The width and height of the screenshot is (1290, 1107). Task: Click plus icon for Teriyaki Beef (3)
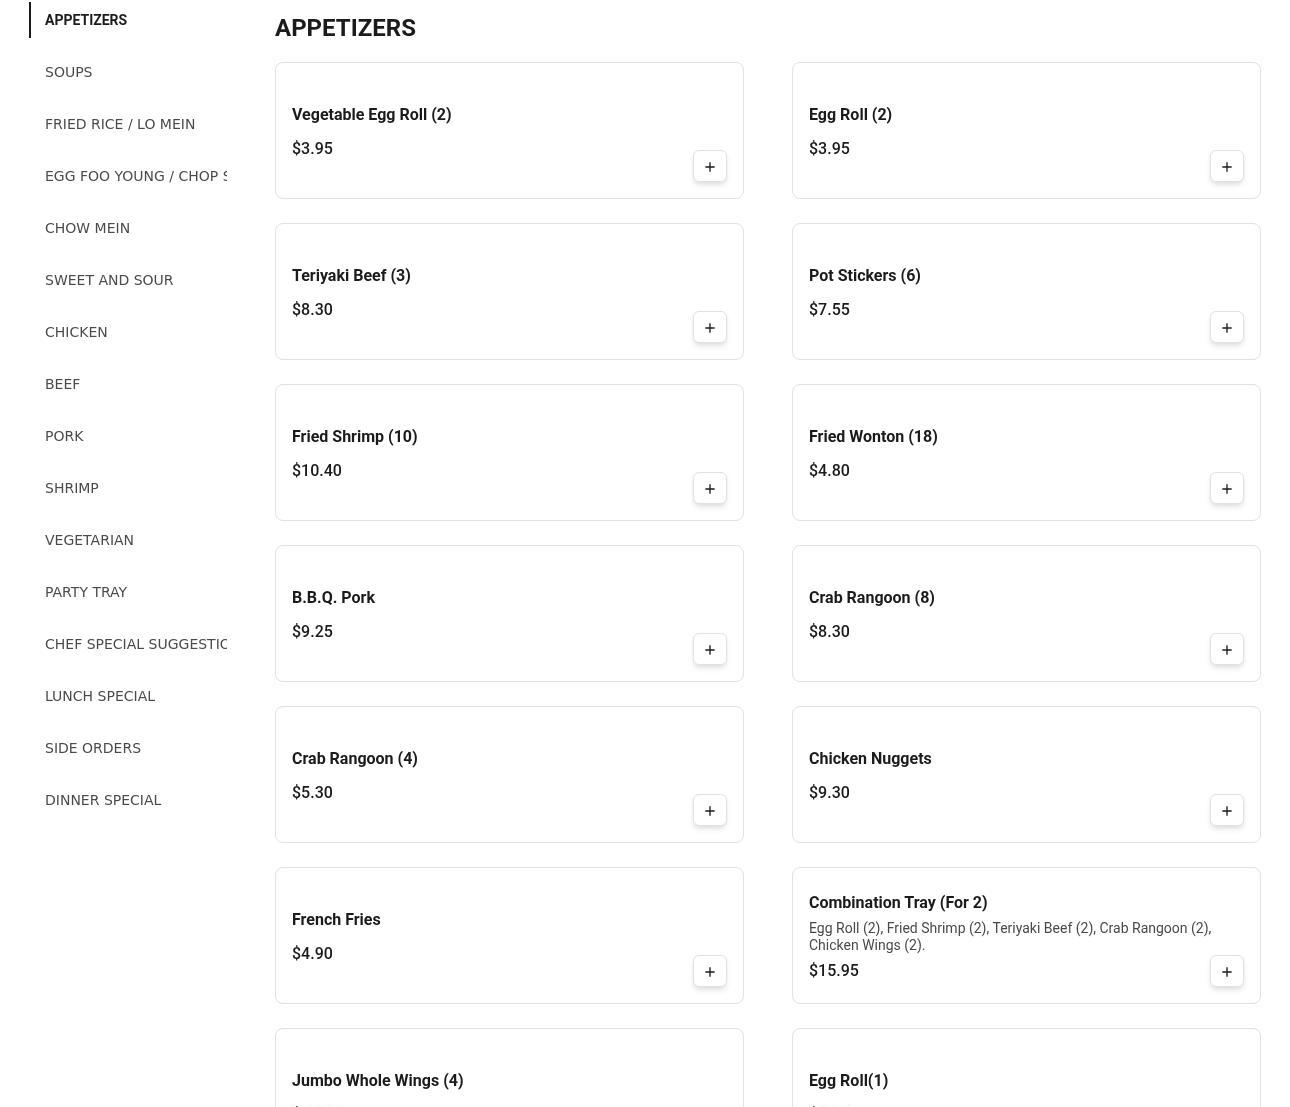pos(710,328)
